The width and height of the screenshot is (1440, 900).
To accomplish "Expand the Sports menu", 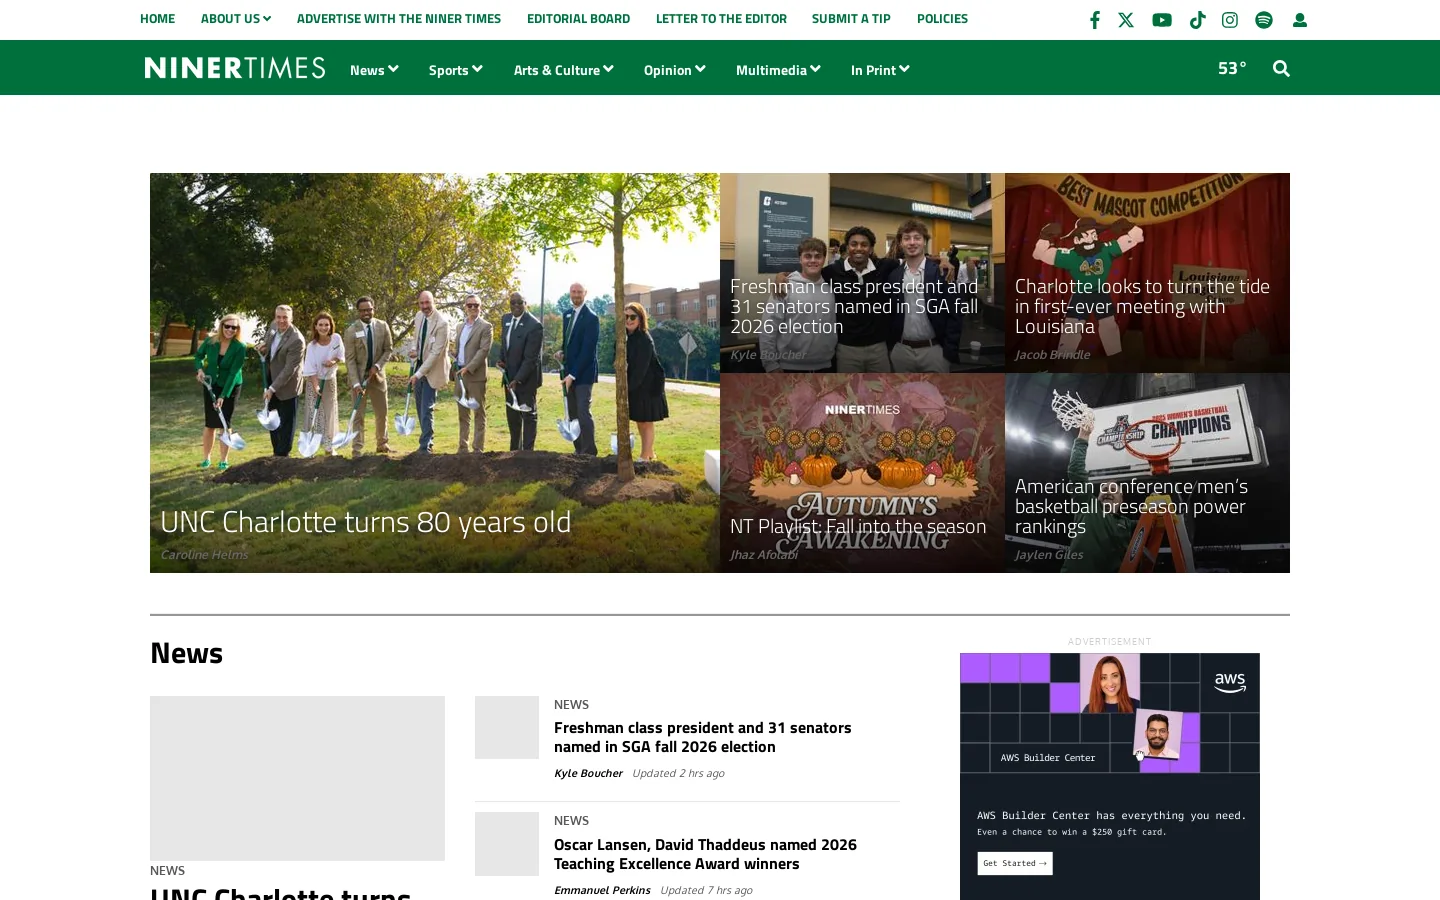I will point(456,70).
